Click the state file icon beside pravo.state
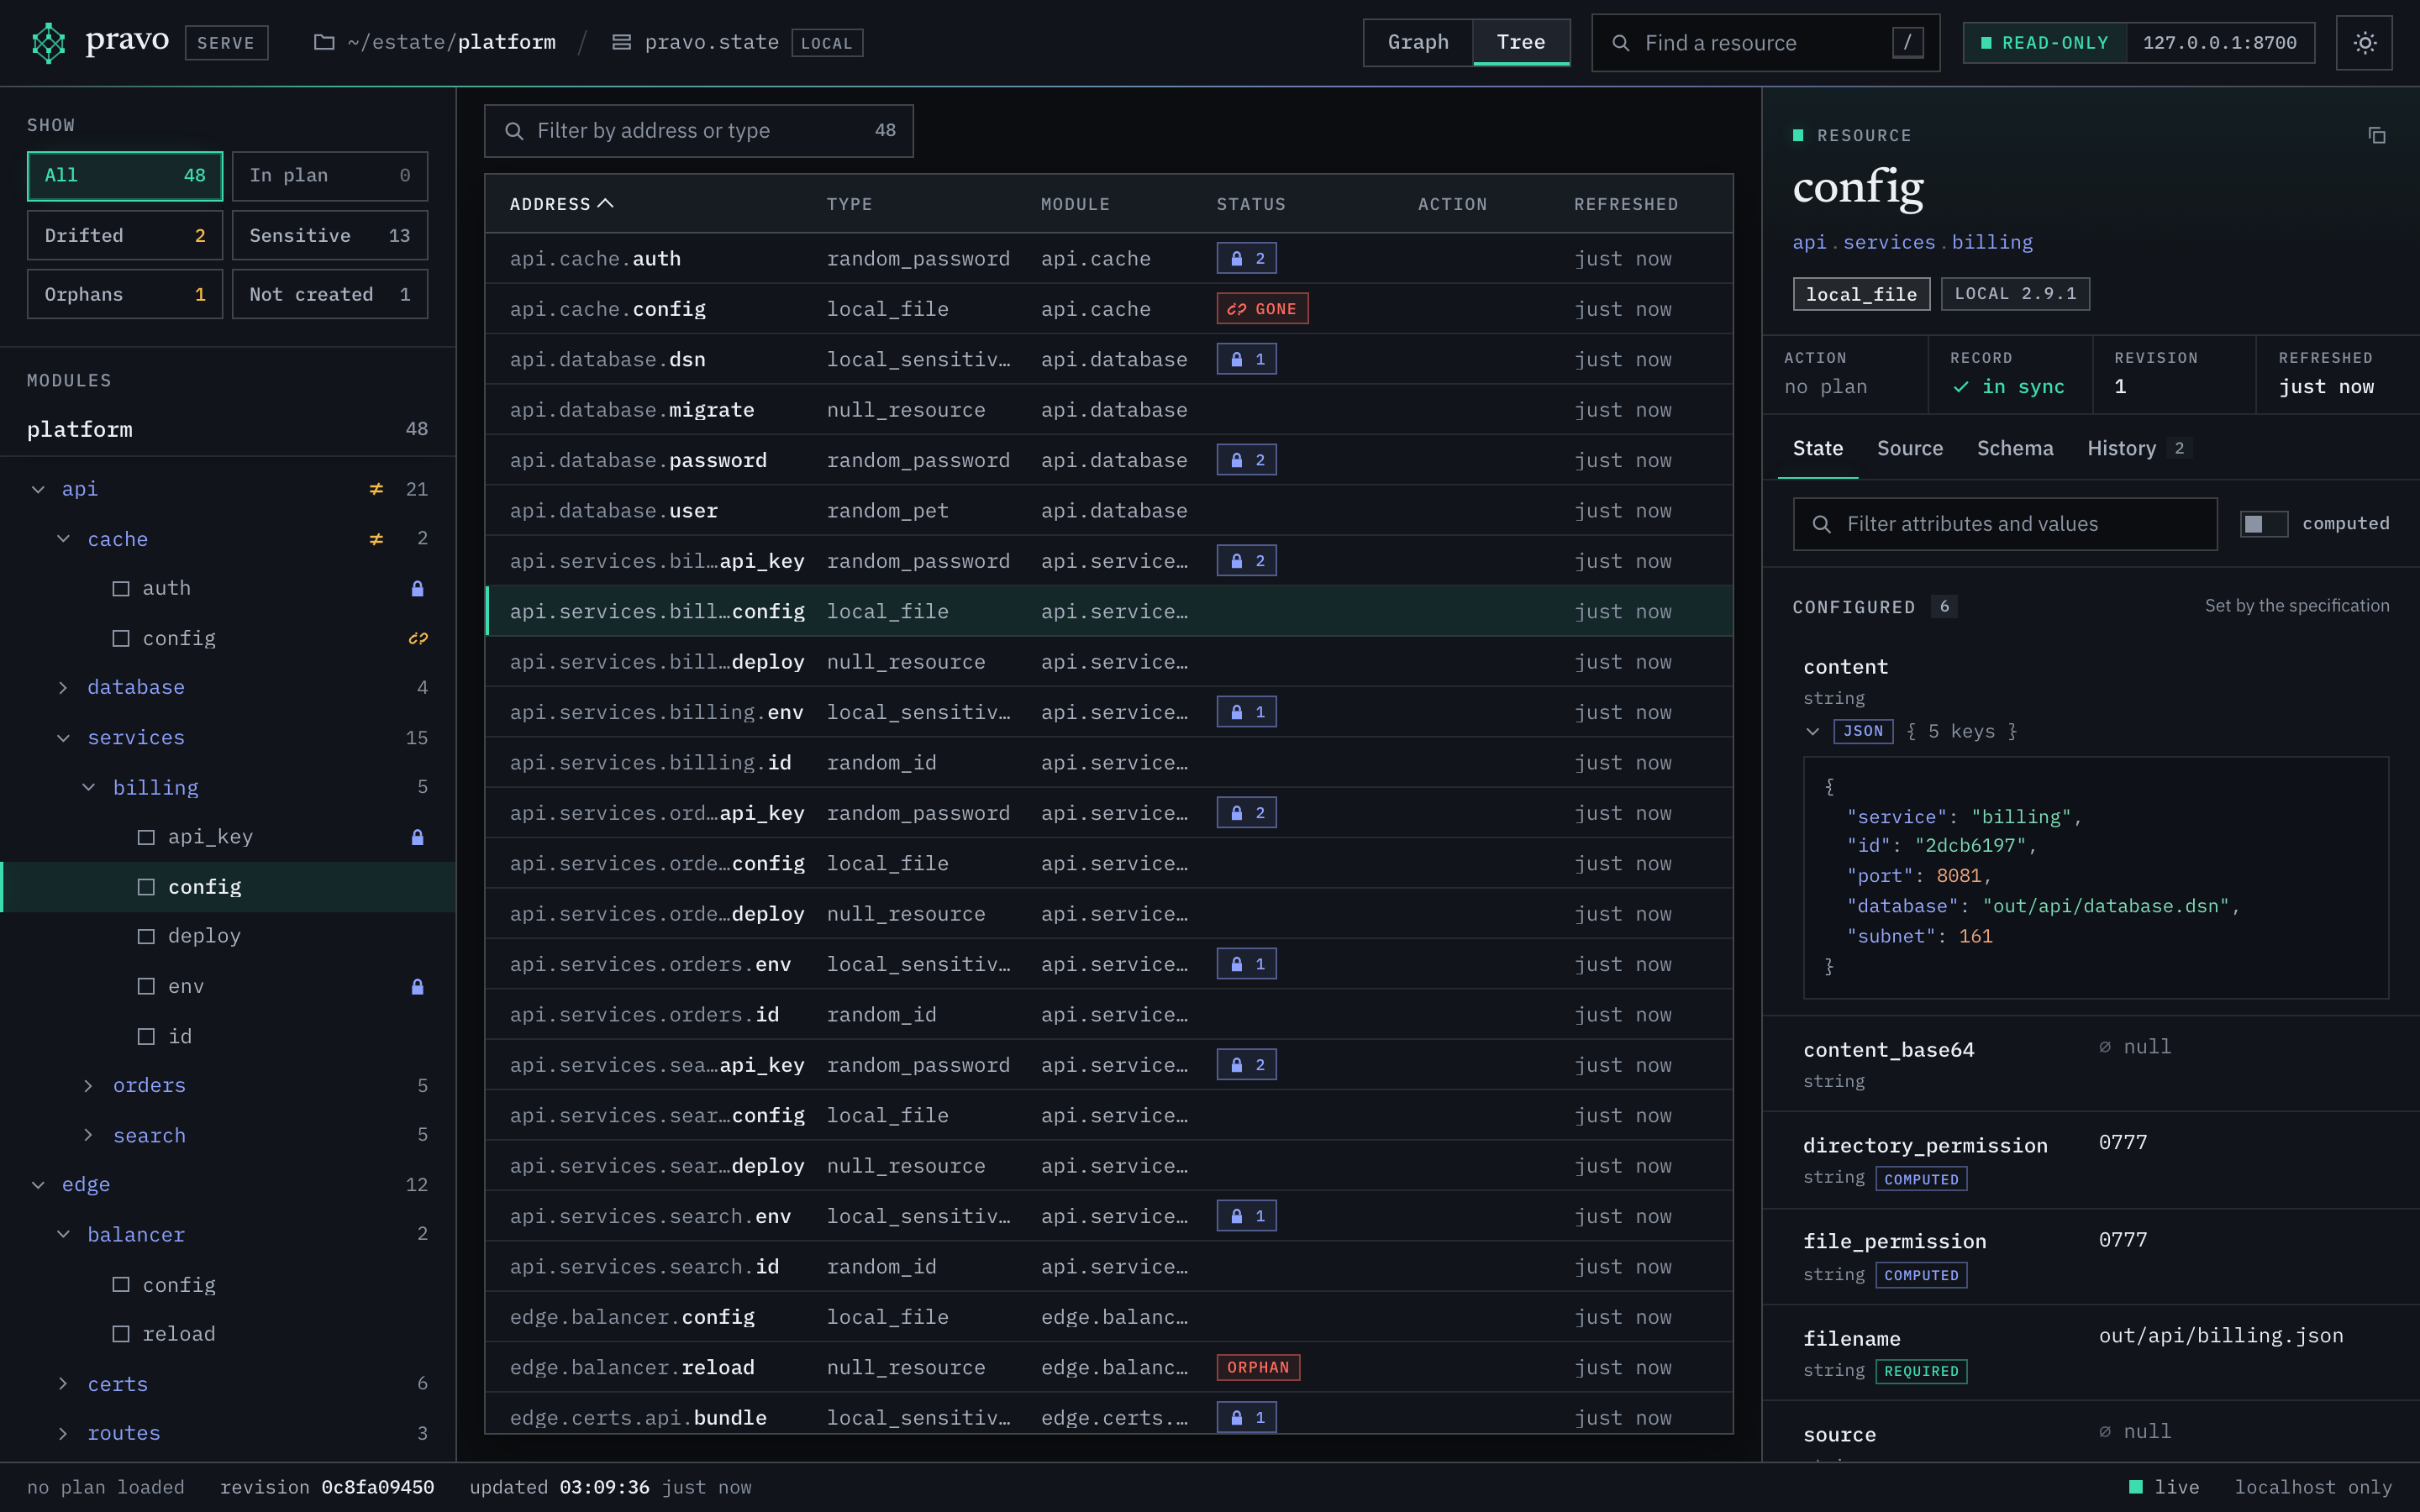Viewport: 2420px width, 1512px height. pyautogui.click(x=621, y=42)
